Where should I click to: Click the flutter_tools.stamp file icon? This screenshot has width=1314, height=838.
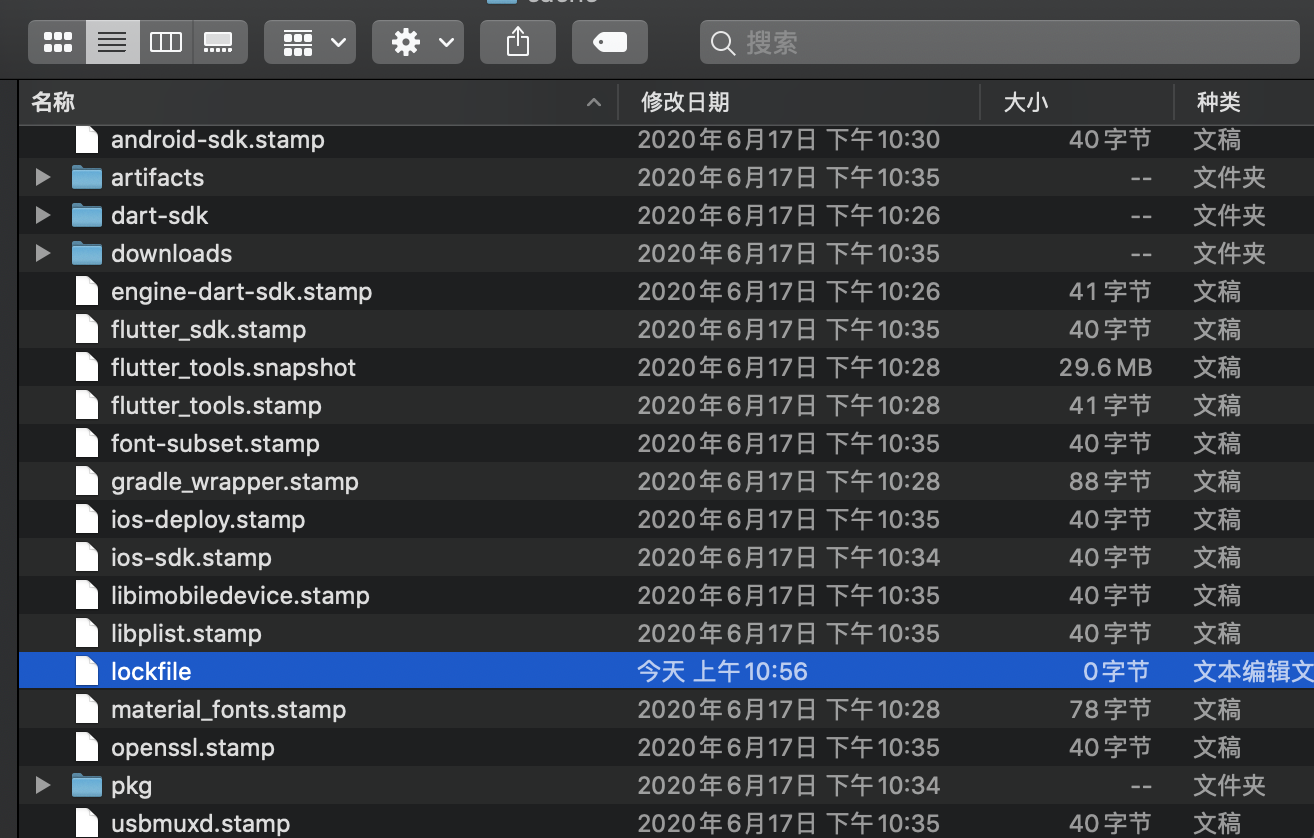pos(88,405)
